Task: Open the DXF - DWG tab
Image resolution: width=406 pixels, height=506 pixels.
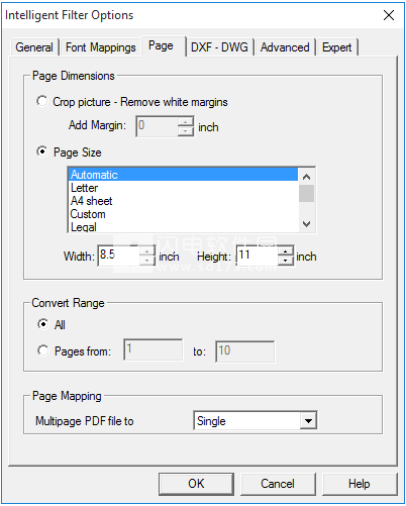Action: tap(220, 47)
